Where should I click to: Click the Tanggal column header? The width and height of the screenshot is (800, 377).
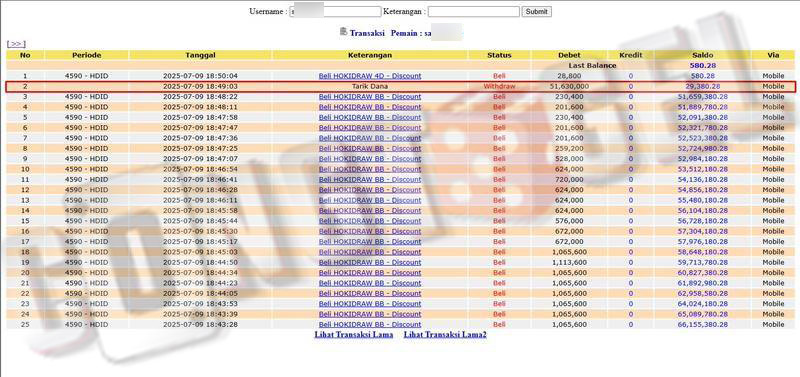click(x=200, y=55)
